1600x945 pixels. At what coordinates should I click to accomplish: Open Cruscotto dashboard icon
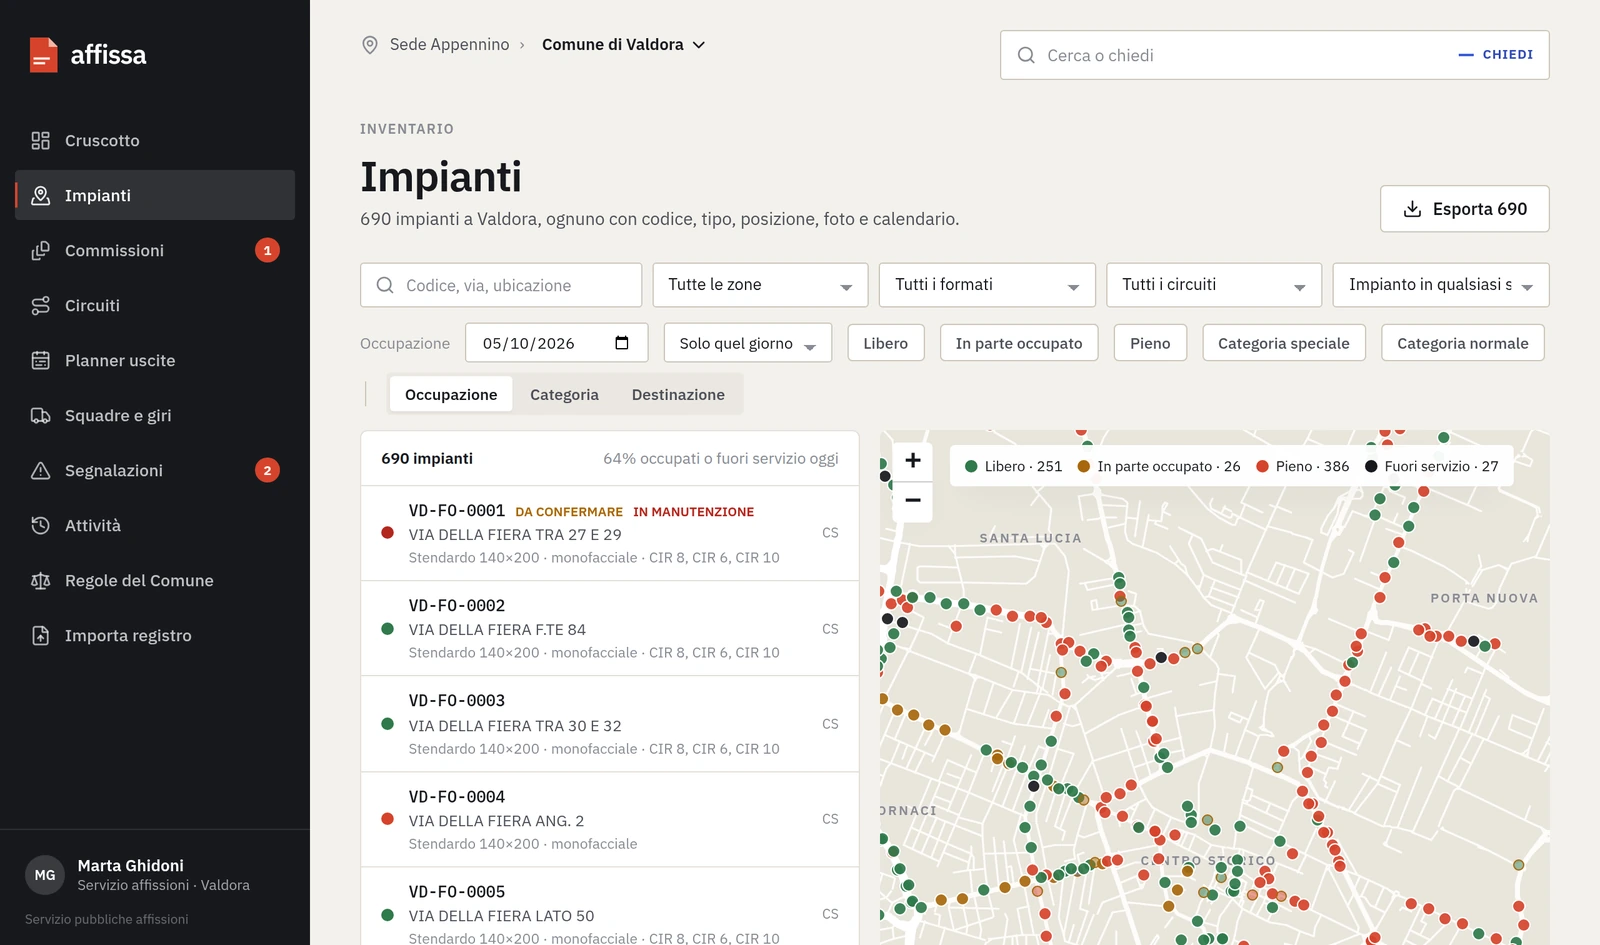point(40,141)
